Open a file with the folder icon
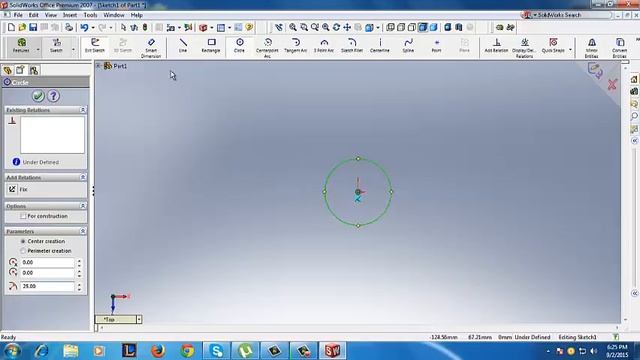Image resolution: width=640 pixels, height=360 pixels. pyautogui.click(x=22, y=27)
